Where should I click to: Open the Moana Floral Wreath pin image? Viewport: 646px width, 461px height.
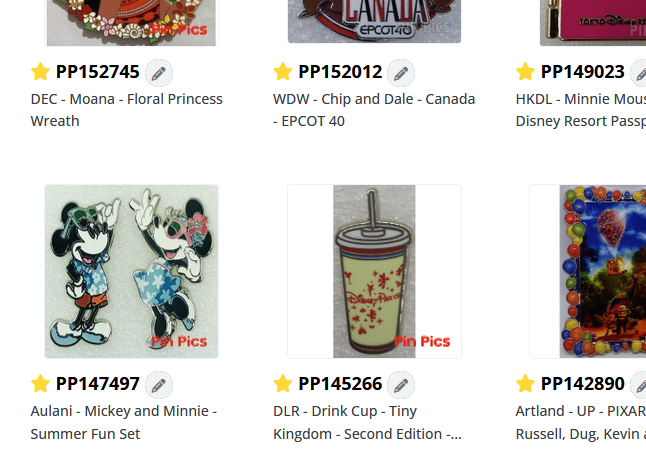[131, 21]
